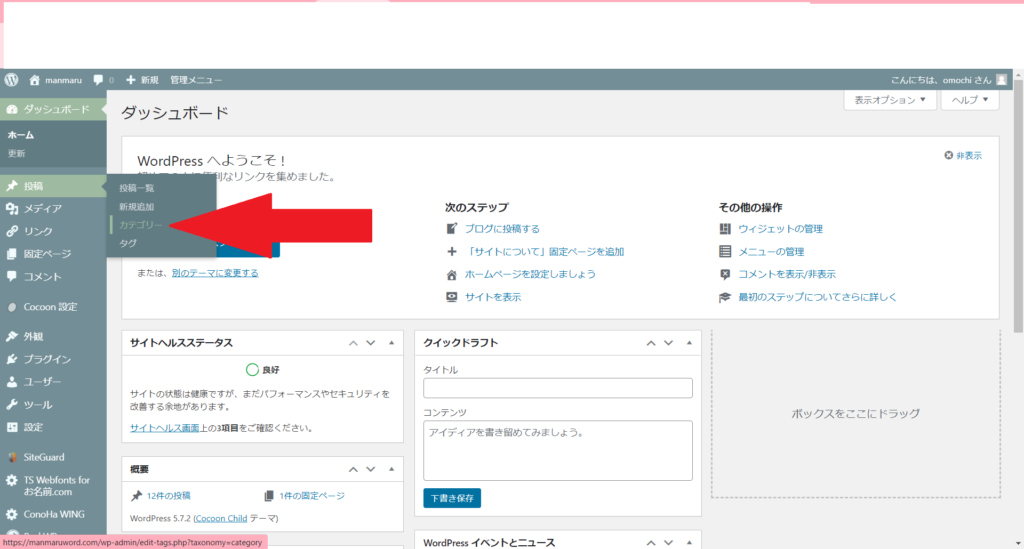The width and height of the screenshot is (1024, 549).
Task: Select タグ in the flyout submenu
Action: [128, 243]
